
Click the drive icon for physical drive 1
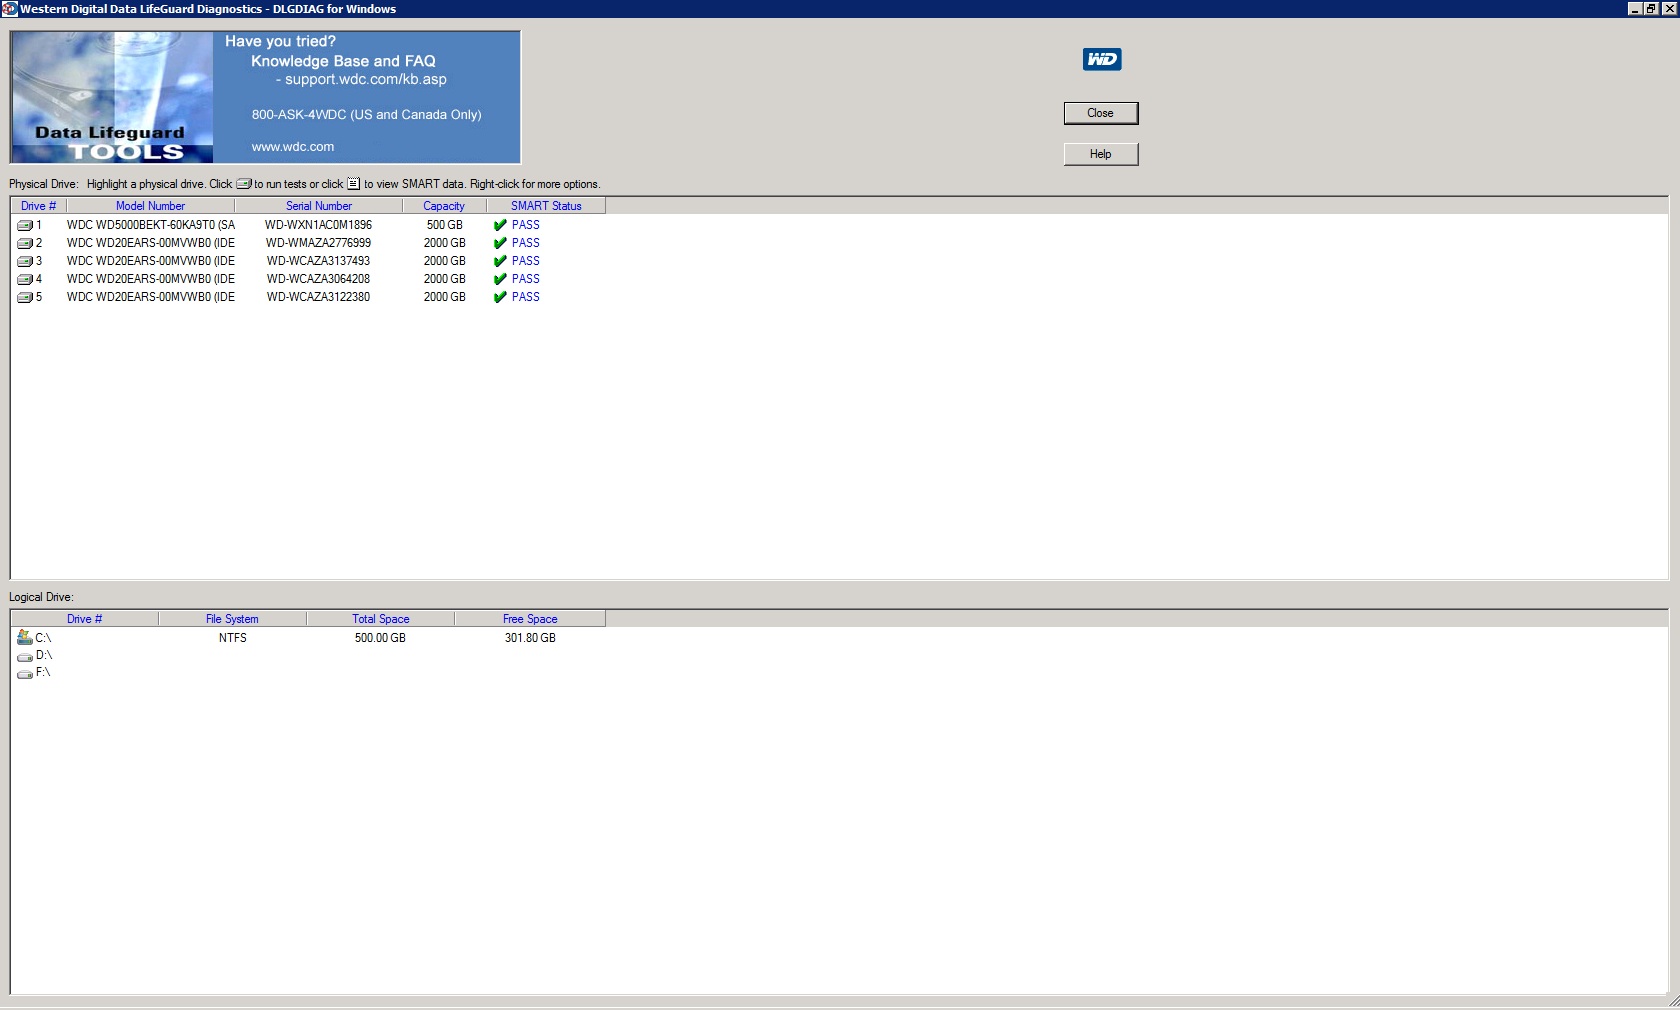point(25,226)
